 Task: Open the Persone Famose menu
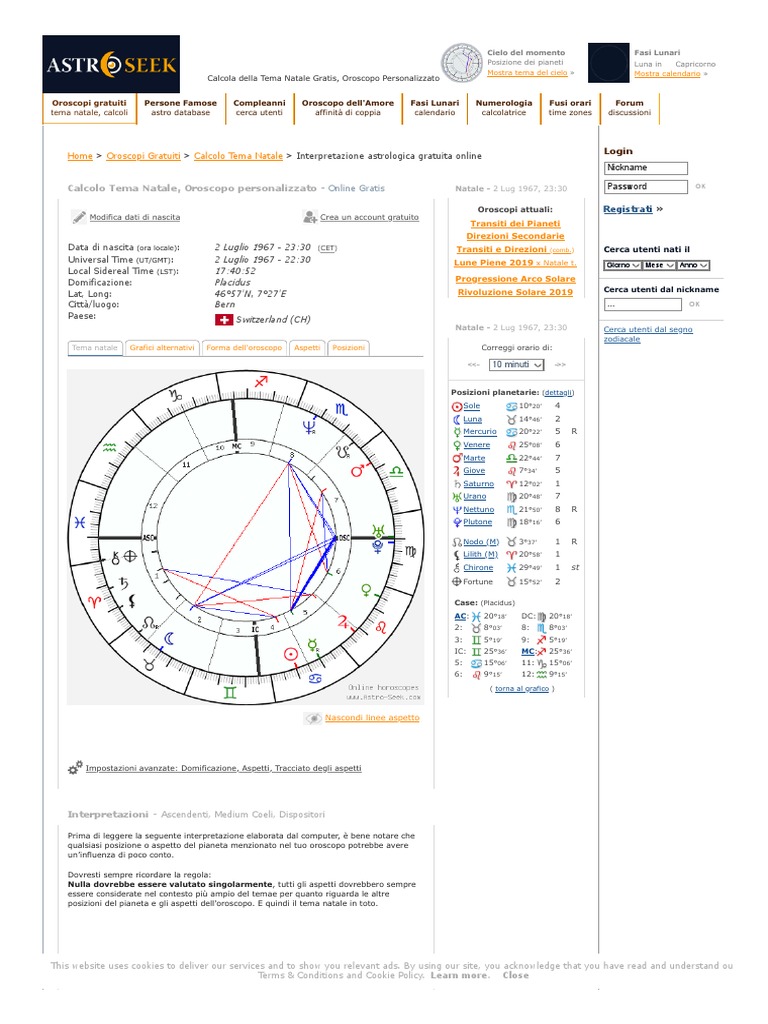click(180, 108)
